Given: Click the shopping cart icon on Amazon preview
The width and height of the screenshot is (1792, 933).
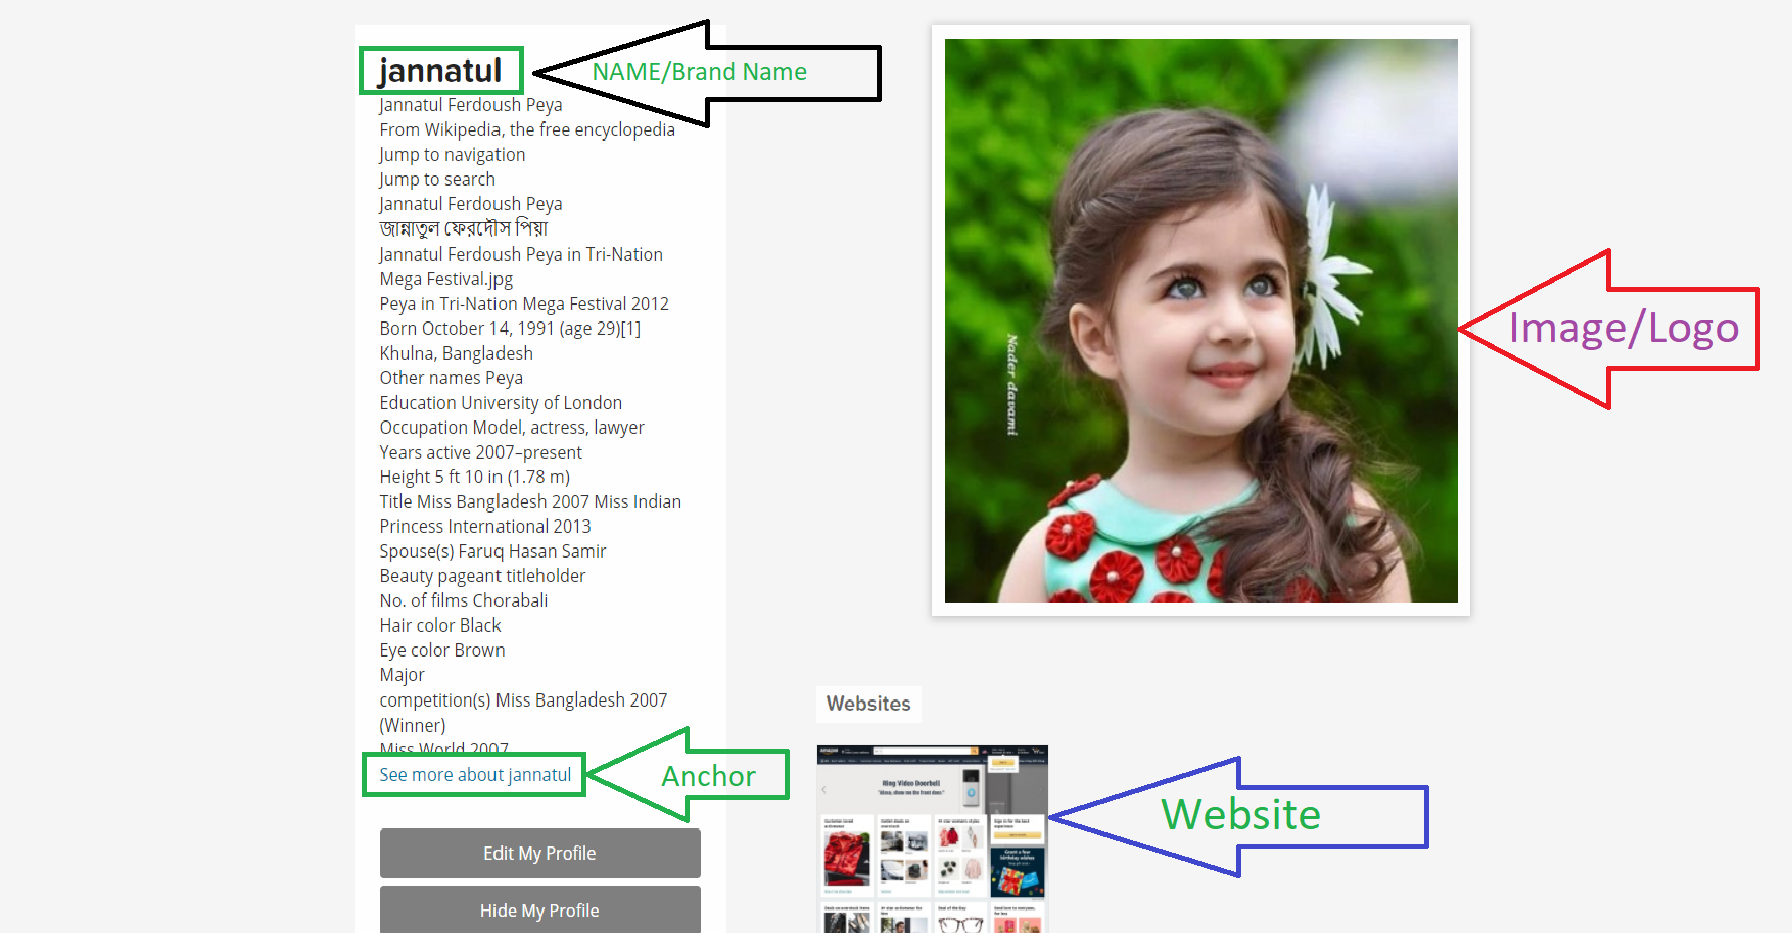Looking at the screenshot, I should pyautogui.click(x=1036, y=751).
